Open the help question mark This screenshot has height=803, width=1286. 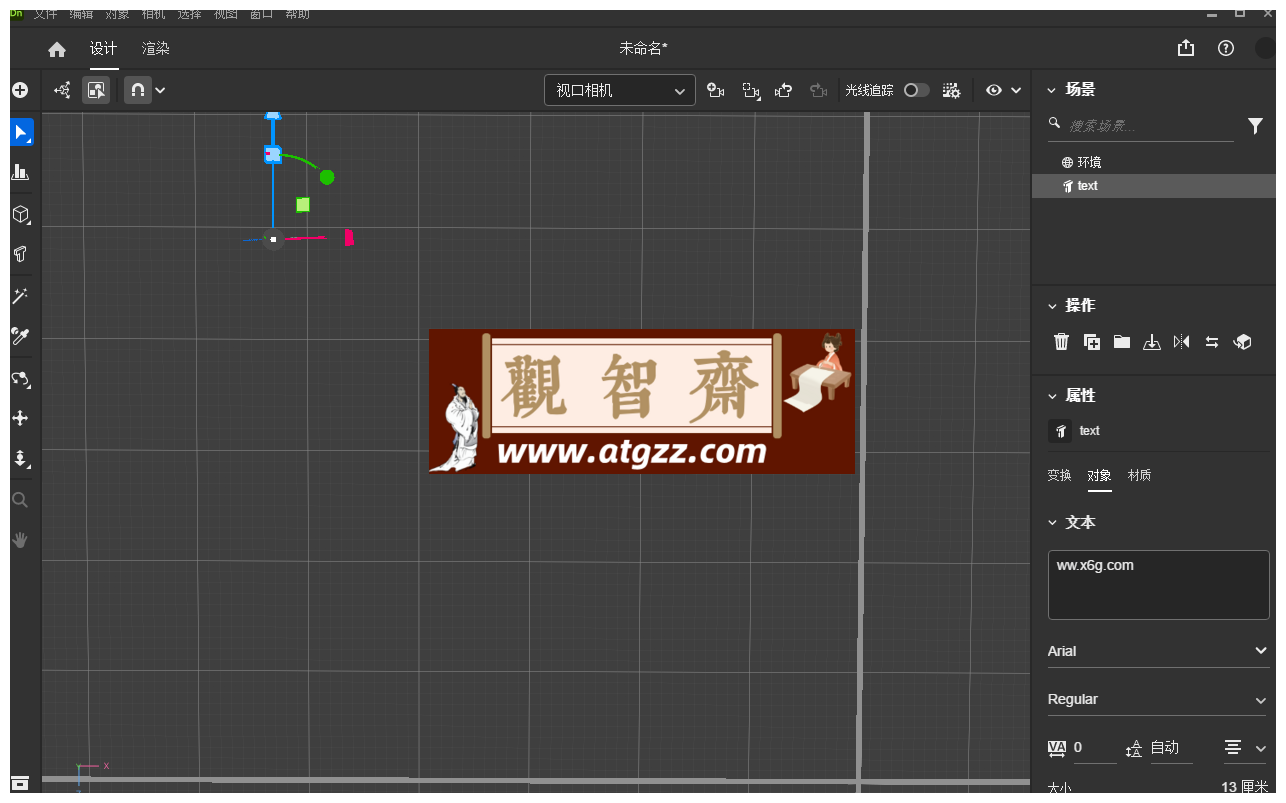1226,48
